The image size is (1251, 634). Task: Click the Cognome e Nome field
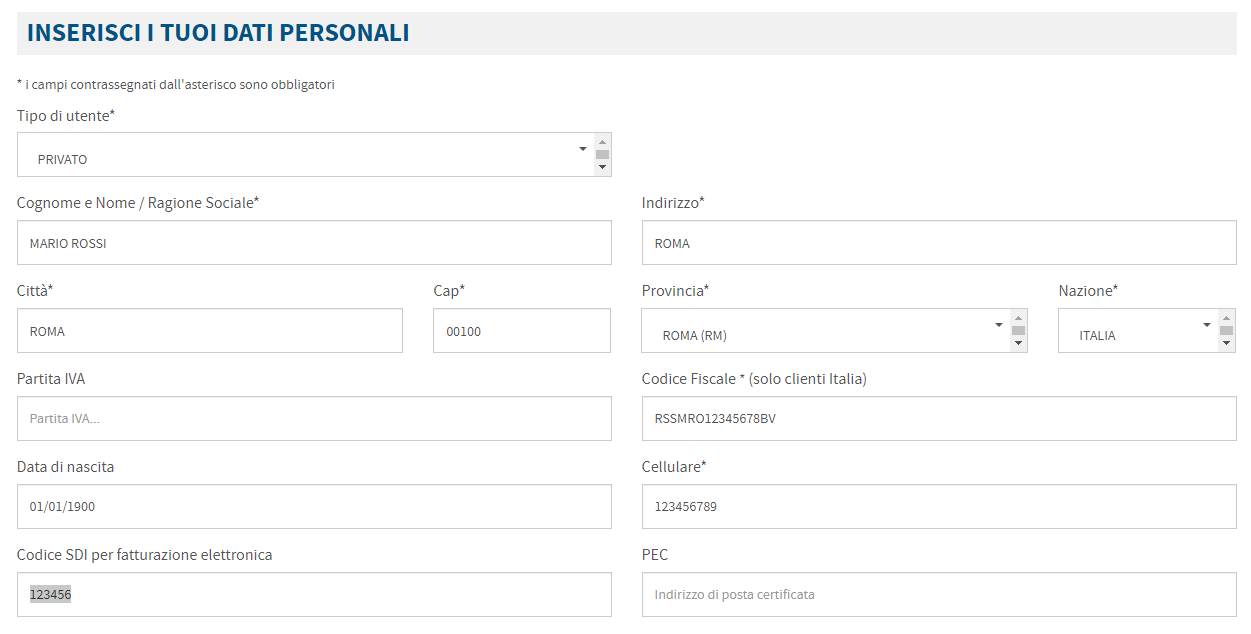click(314, 243)
